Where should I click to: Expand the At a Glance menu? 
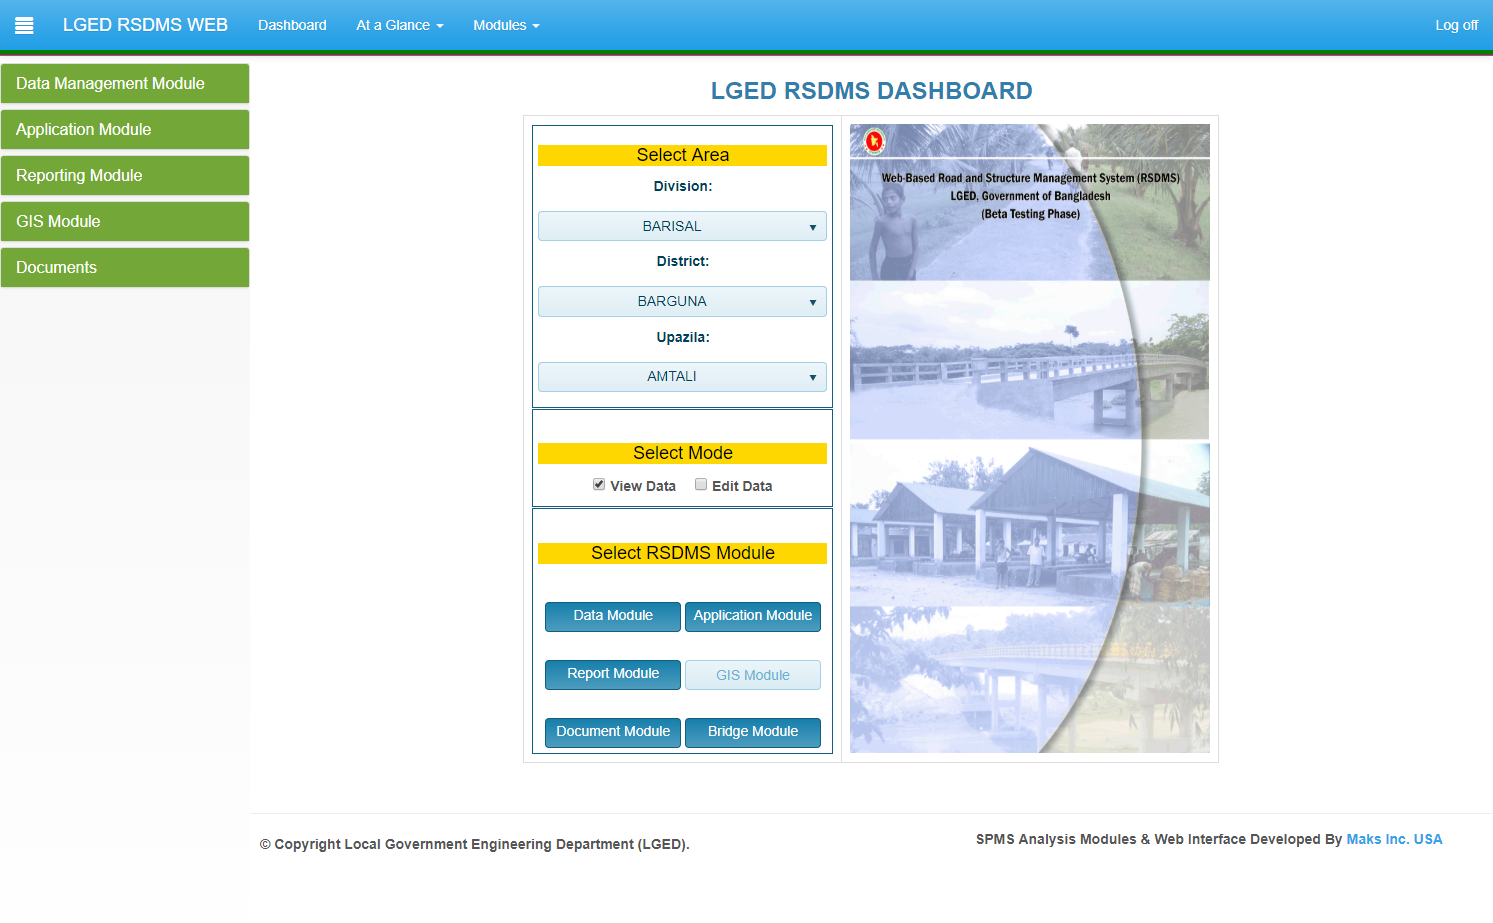(x=400, y=25)
